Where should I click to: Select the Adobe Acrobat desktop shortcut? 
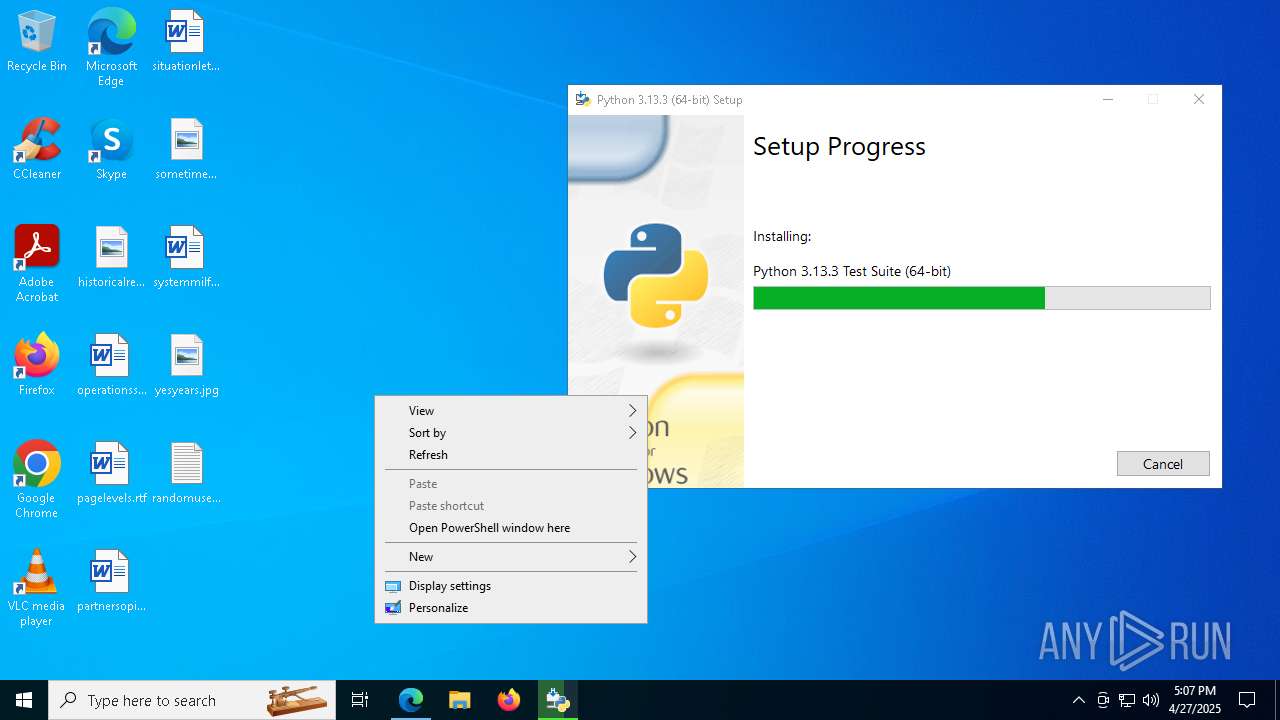click(37, 264)
